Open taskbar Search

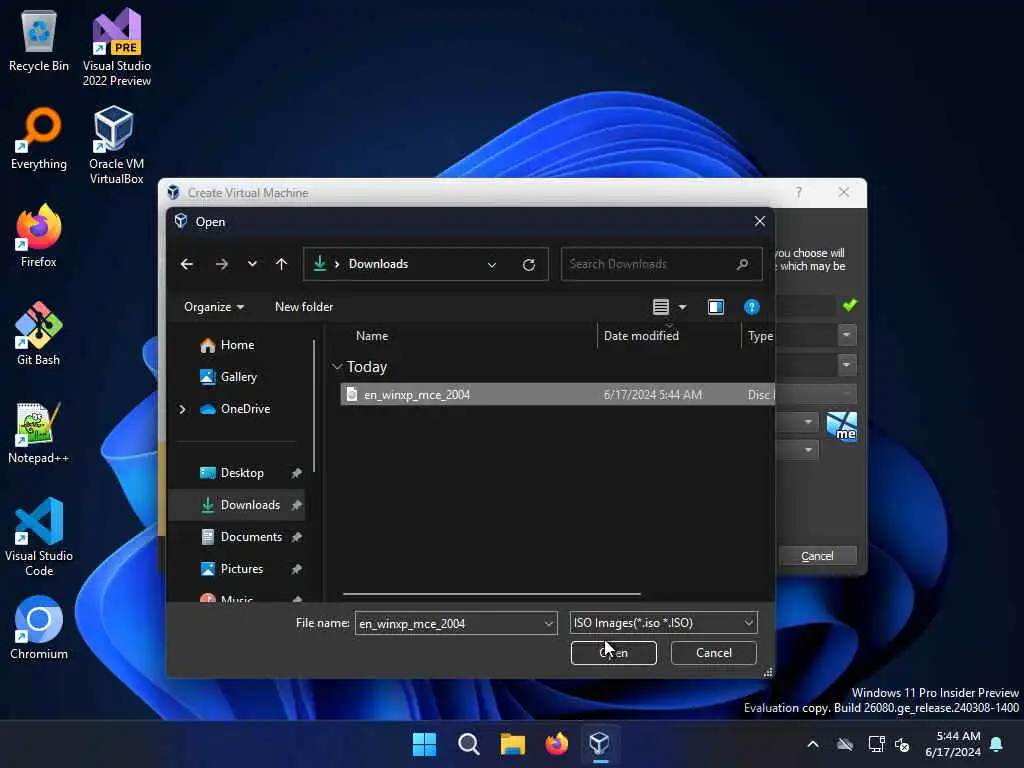coord(468,744)
